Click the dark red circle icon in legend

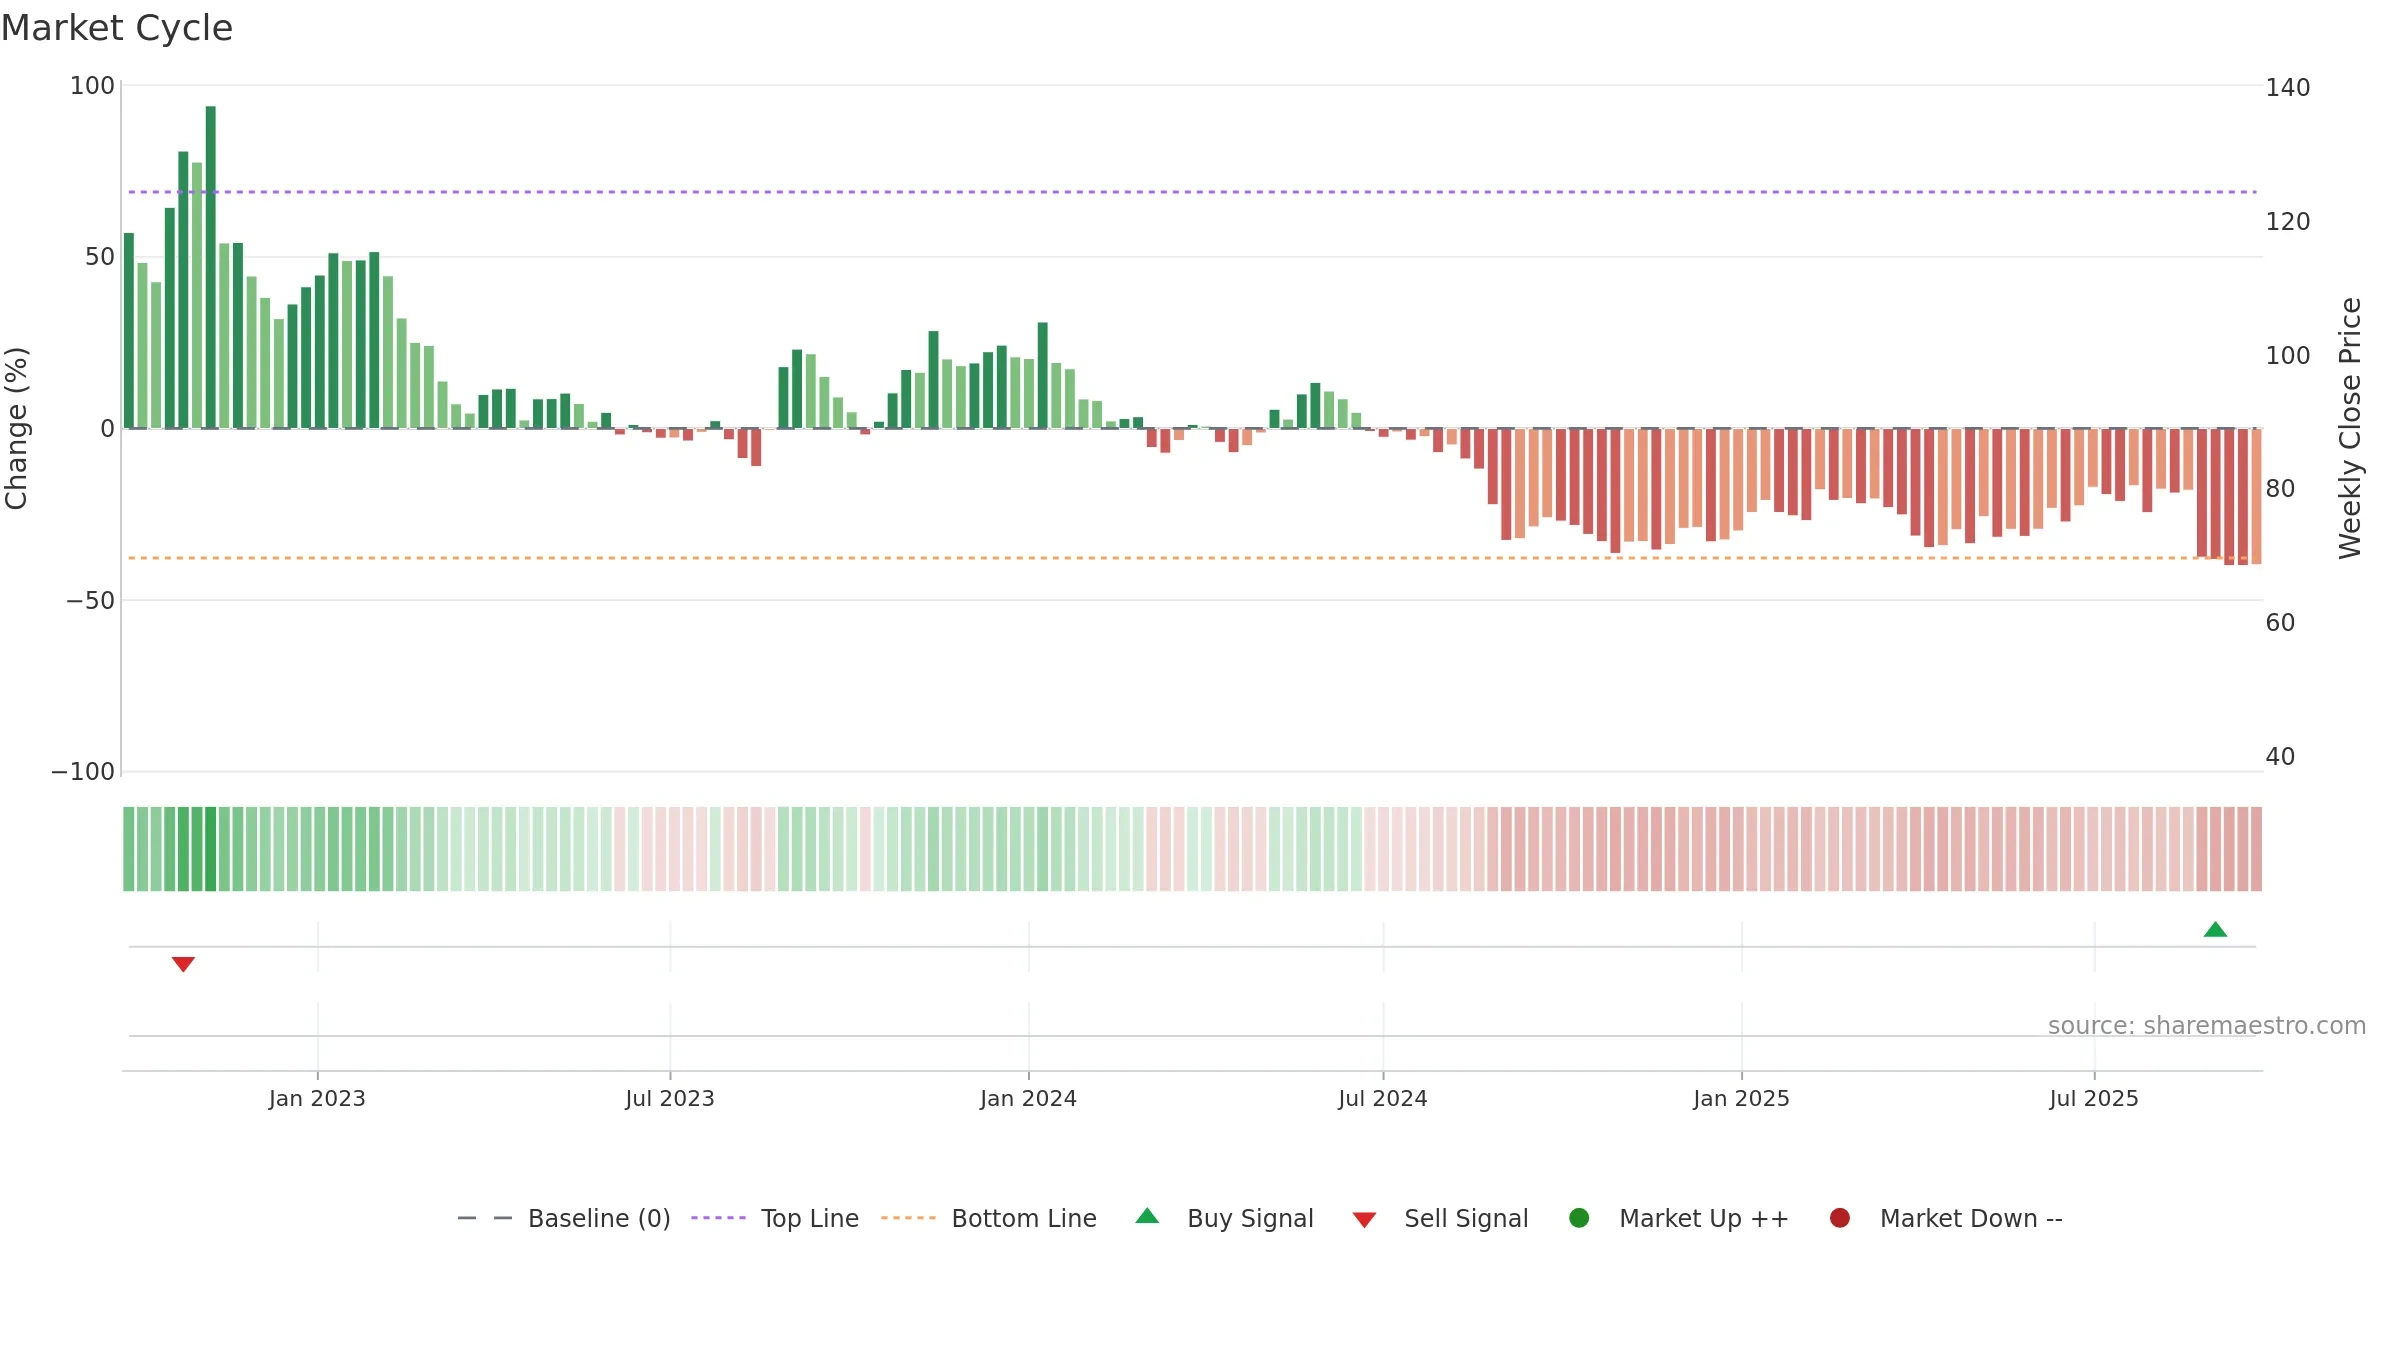[x=1839, y=1218]
